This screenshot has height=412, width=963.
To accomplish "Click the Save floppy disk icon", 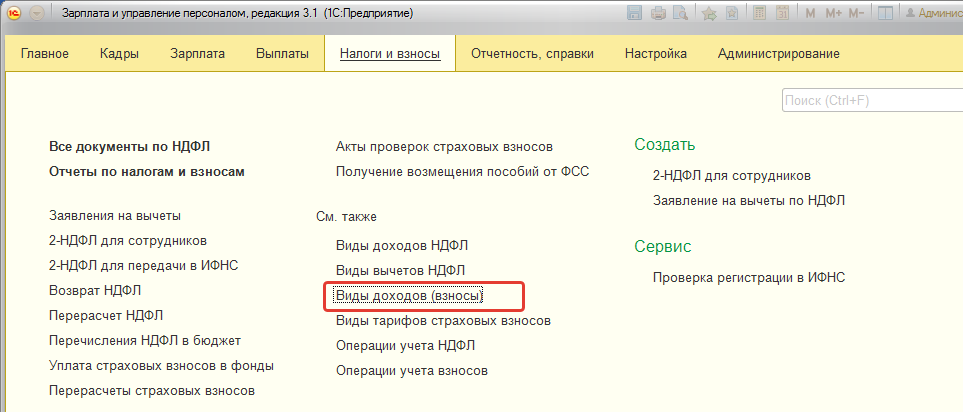I will 636,13.
